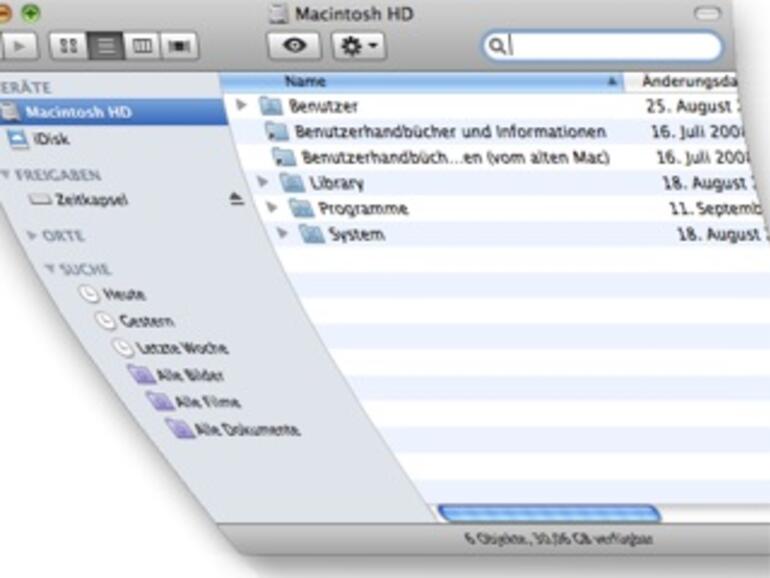770x578 pixels.
Task: Select the Benutzer folder row
Action: tap(484, 106)
